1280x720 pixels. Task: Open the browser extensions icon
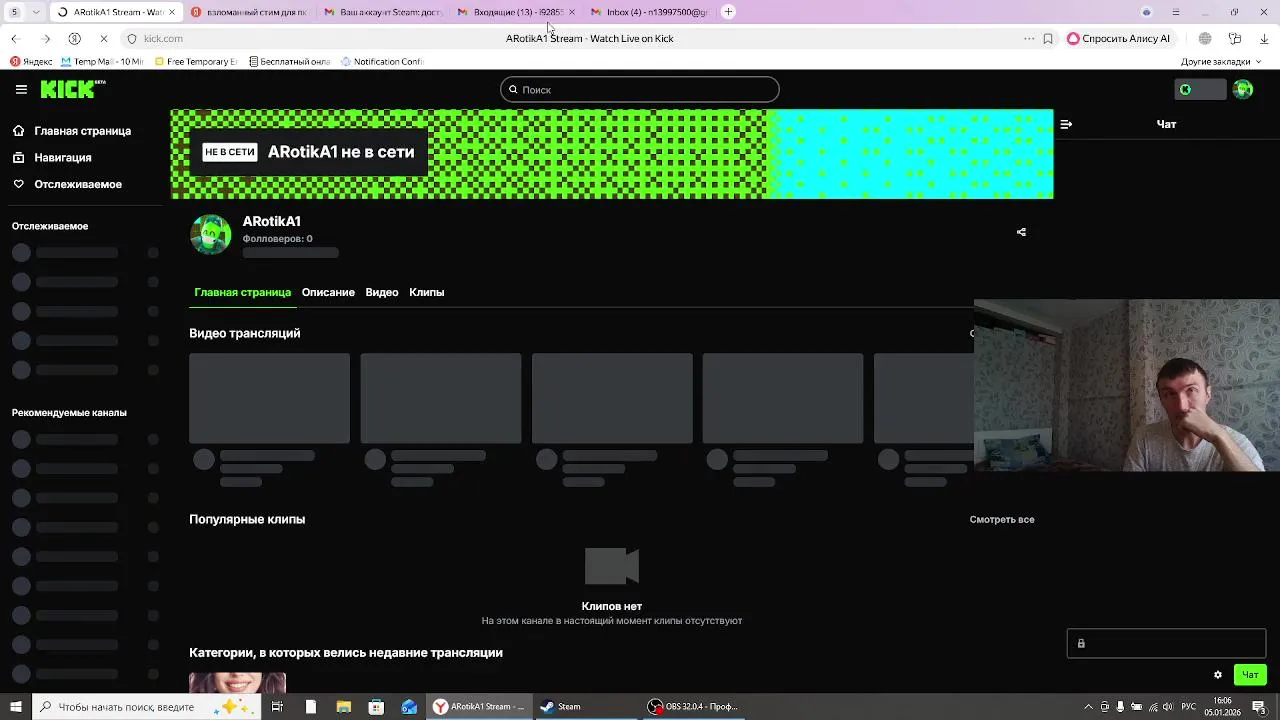[1234, 39]
